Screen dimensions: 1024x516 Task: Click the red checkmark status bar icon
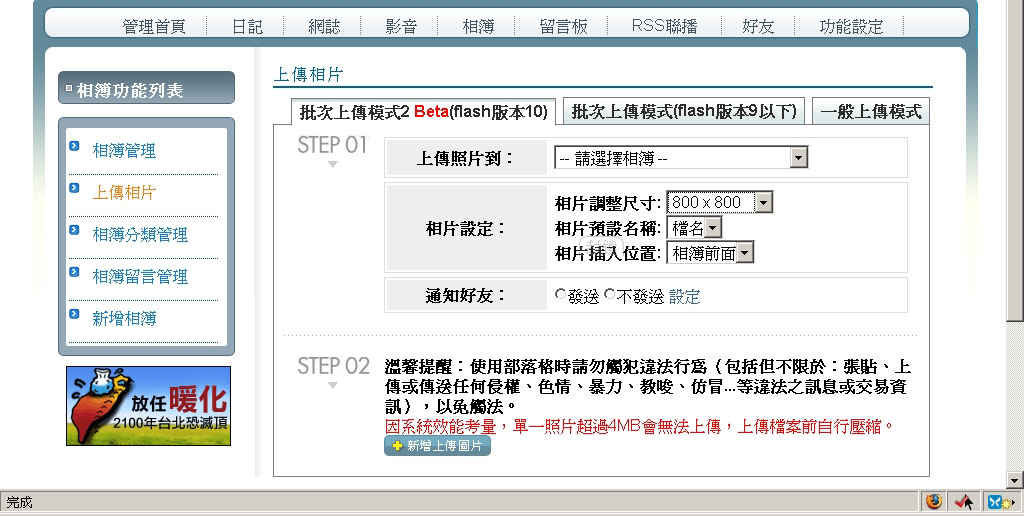click(x=964, y=502)
